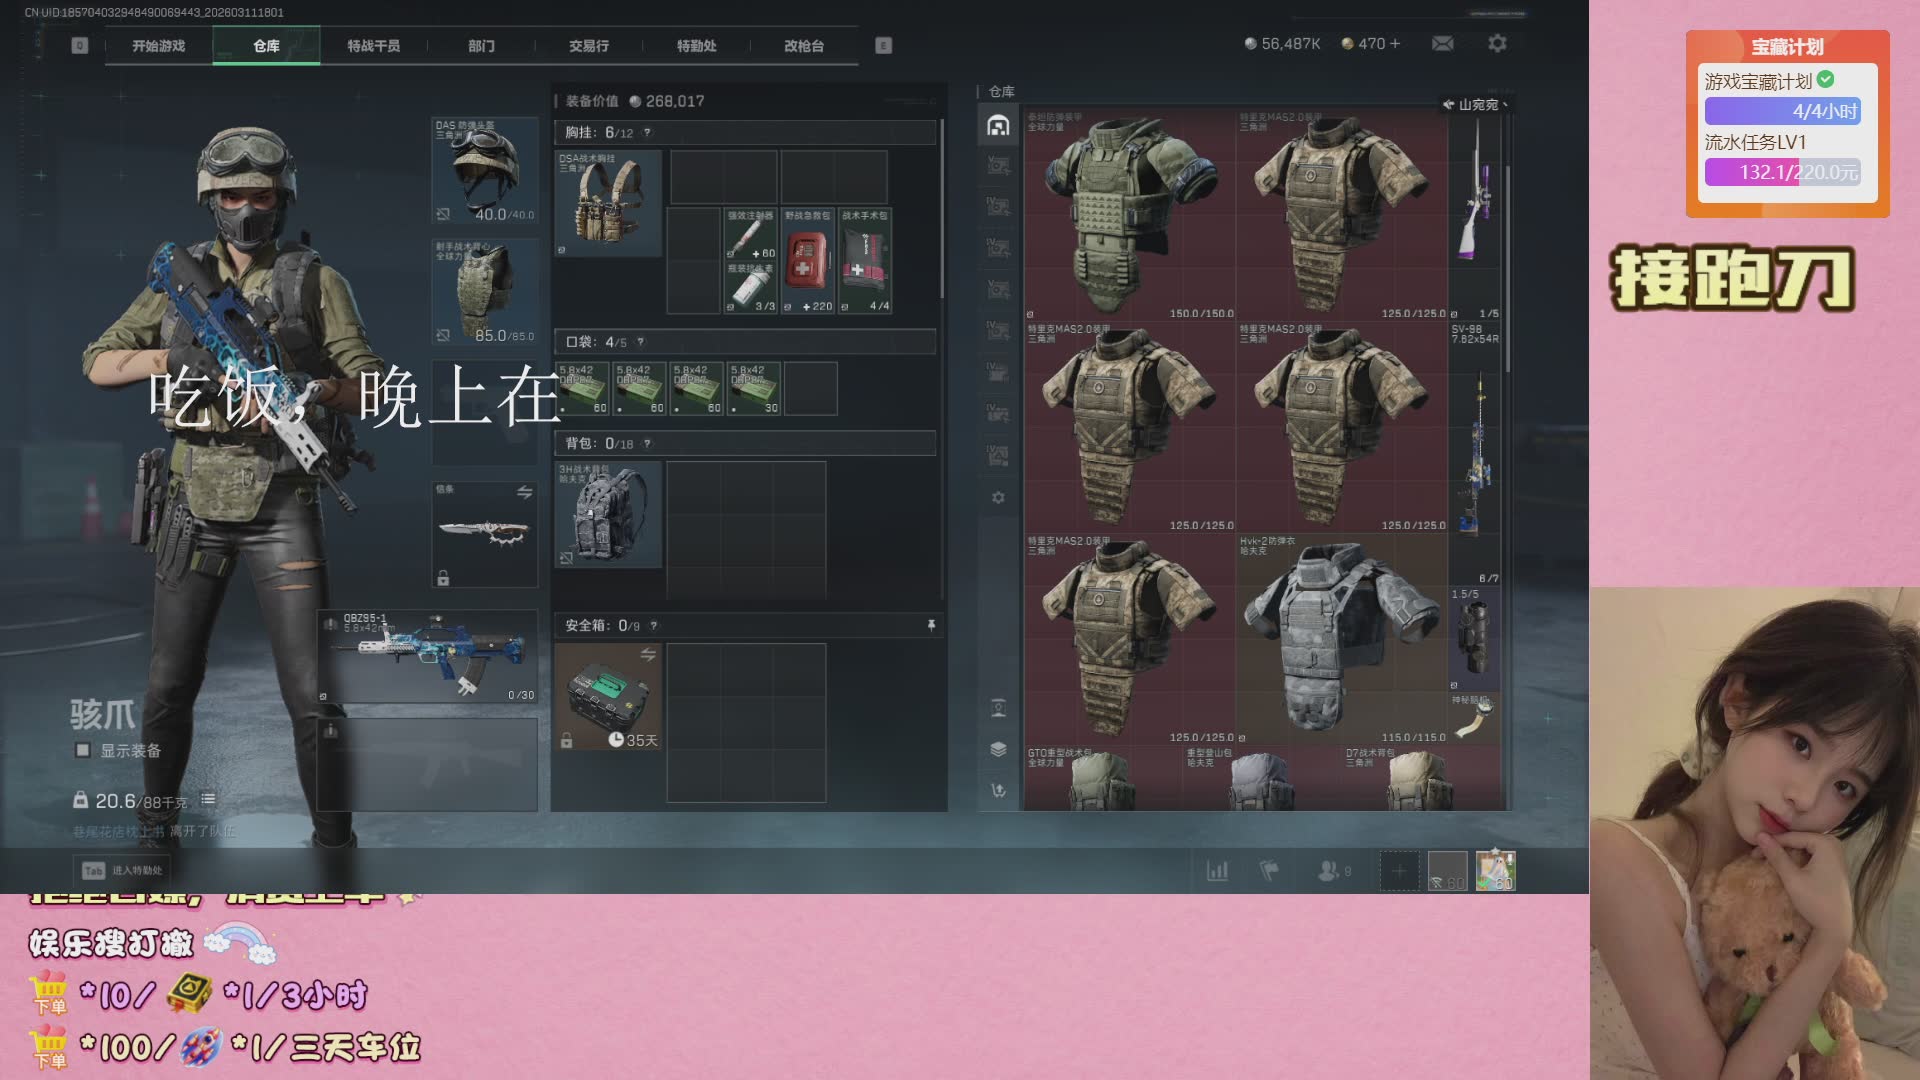Toggle the pin on 安全箱 section
1920x1080 pixels.
[x=931, y=626]
